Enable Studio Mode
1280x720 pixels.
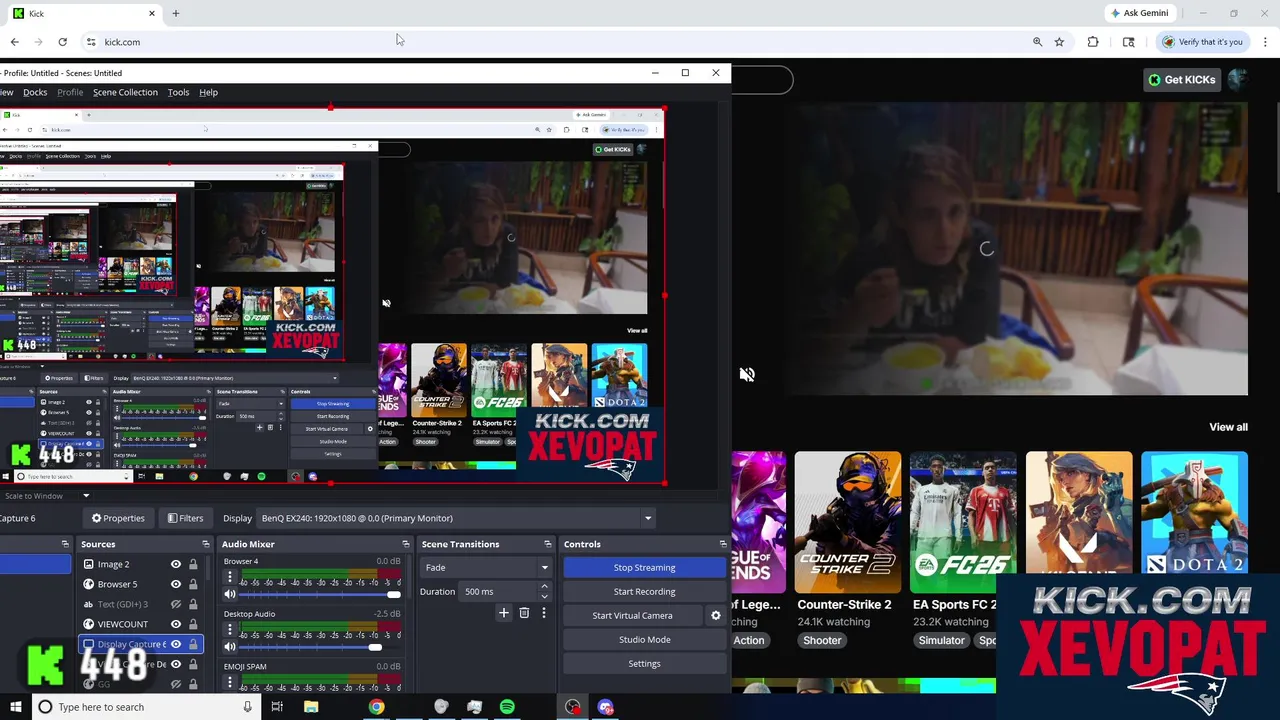click(644, 640)
